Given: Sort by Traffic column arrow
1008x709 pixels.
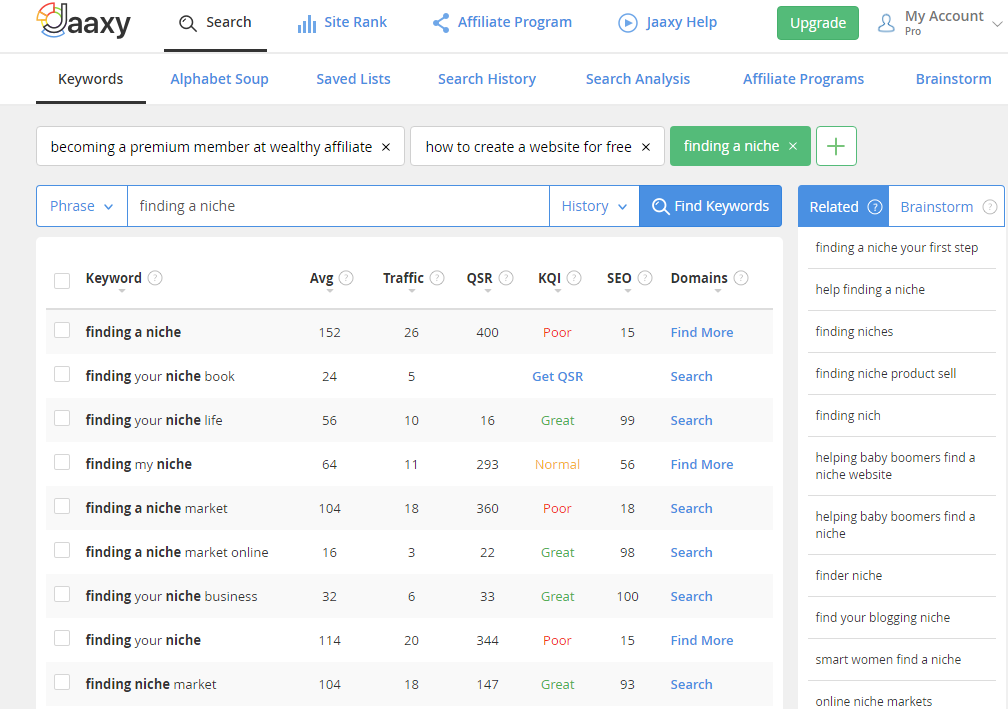Looking at the screenshot, I should click(x=412, y=291).
